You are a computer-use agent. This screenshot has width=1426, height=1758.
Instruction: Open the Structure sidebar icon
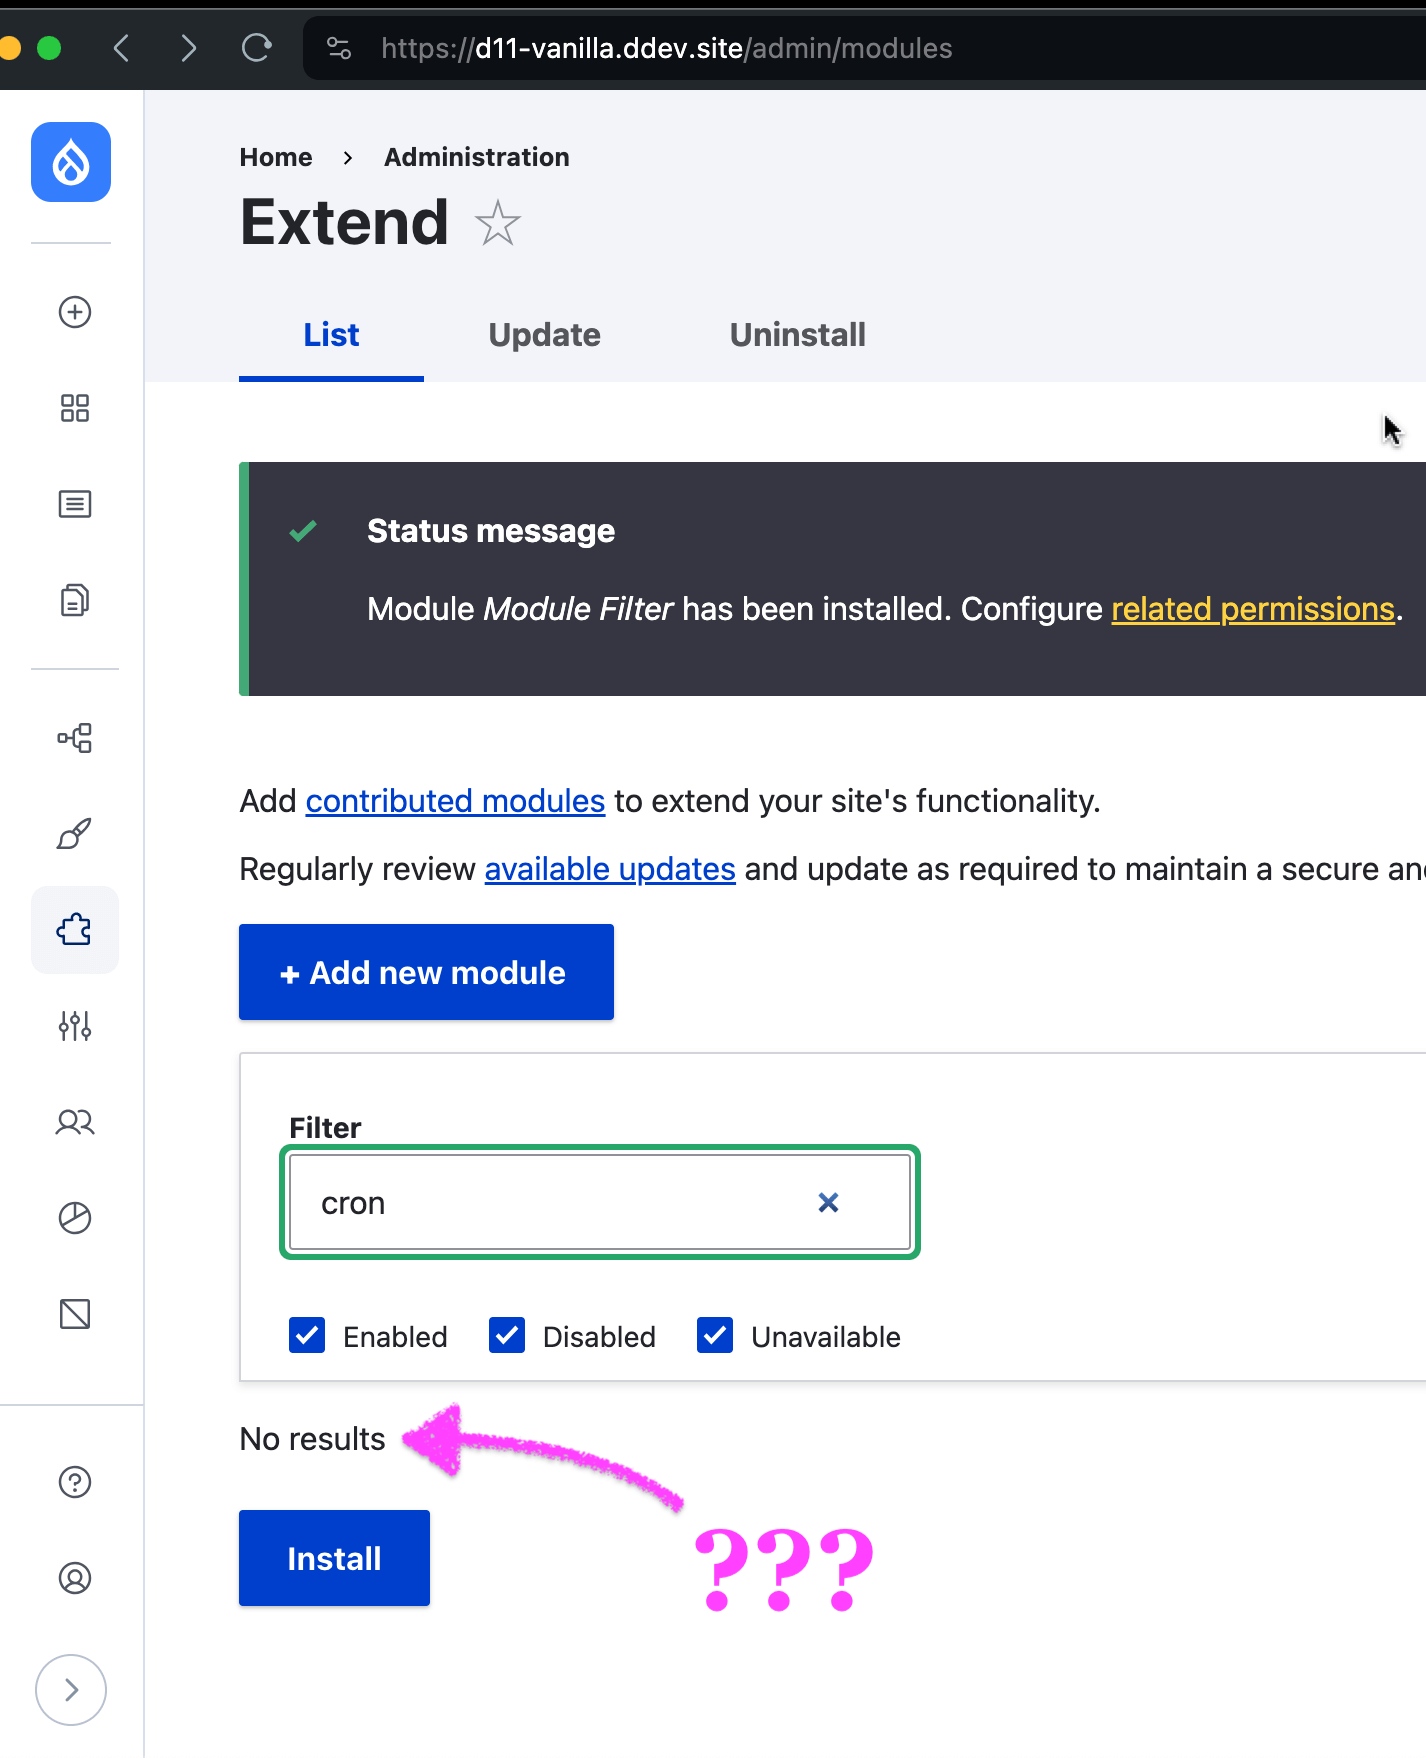[75, 738]
